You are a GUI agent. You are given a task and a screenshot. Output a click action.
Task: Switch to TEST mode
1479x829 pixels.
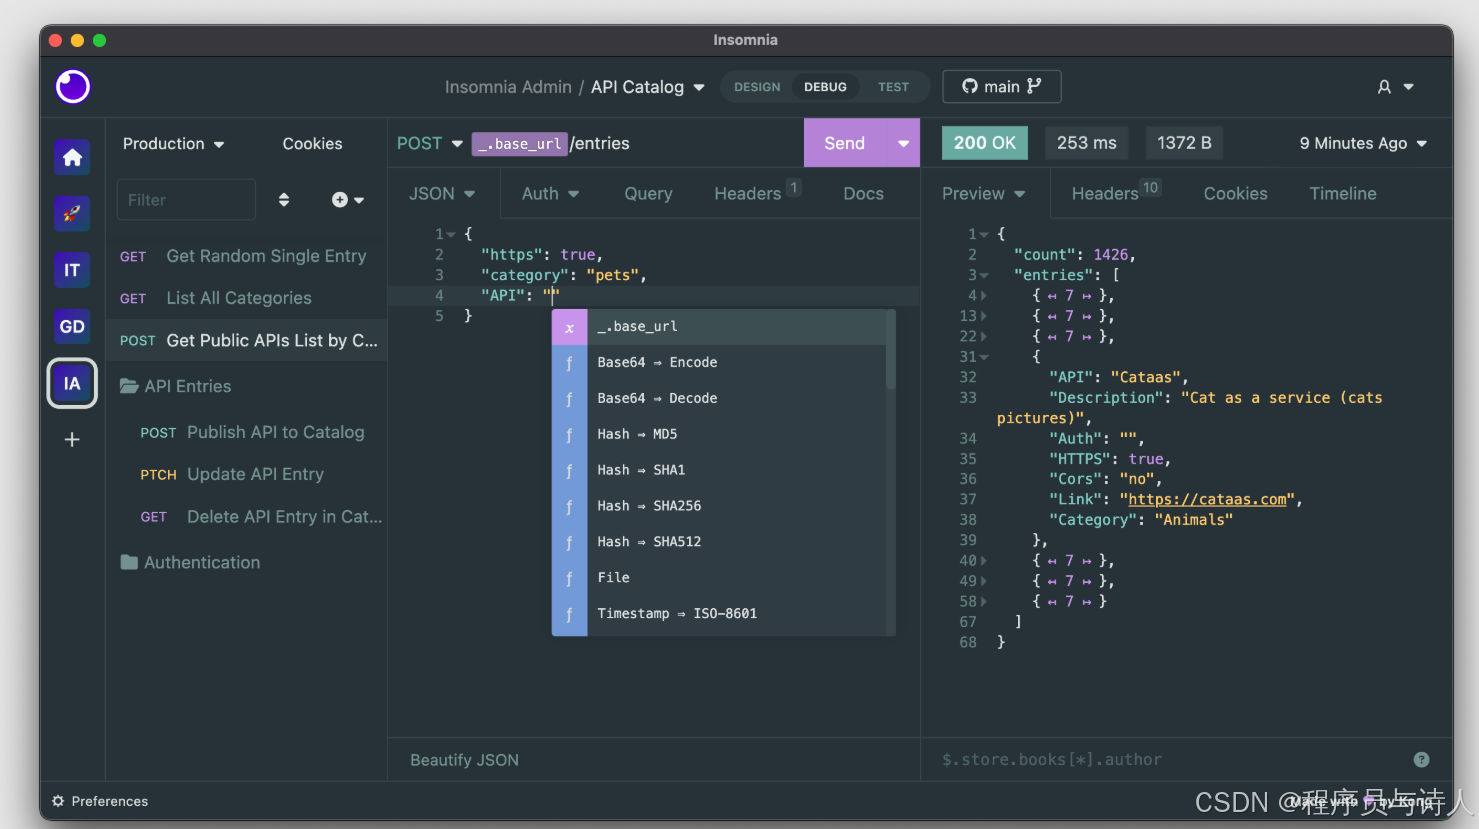pos(893,87)
